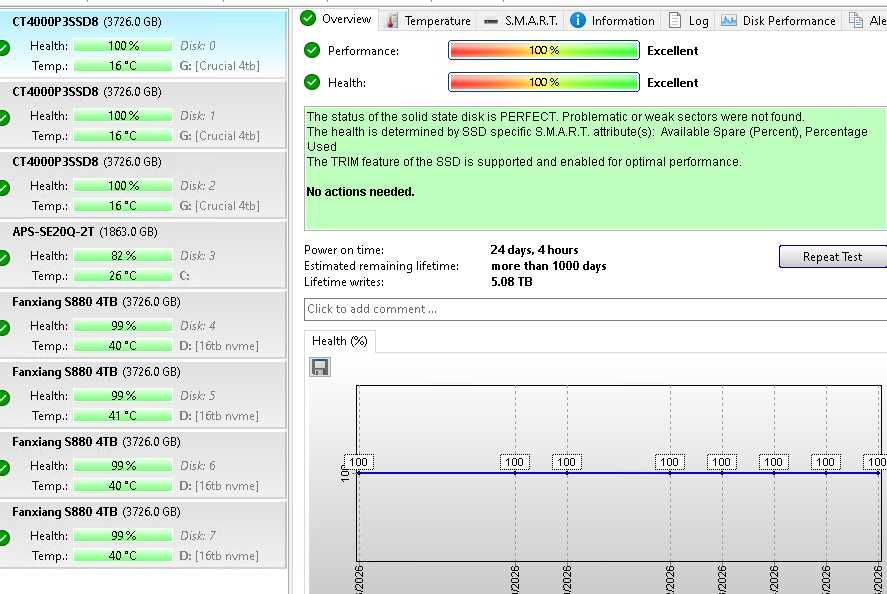Click the Repeat Test button
The image size is (887, 594).
point(832,256)
